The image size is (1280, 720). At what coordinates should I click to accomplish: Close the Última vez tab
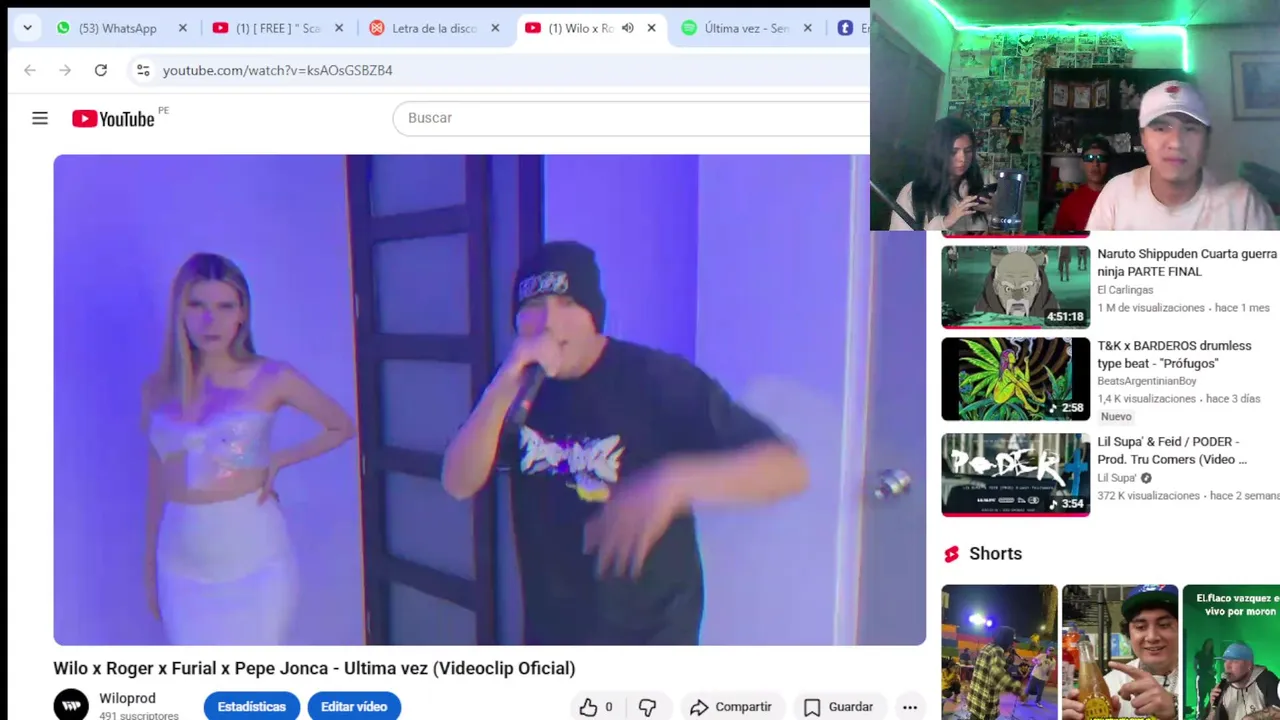[x=807, y=28]
